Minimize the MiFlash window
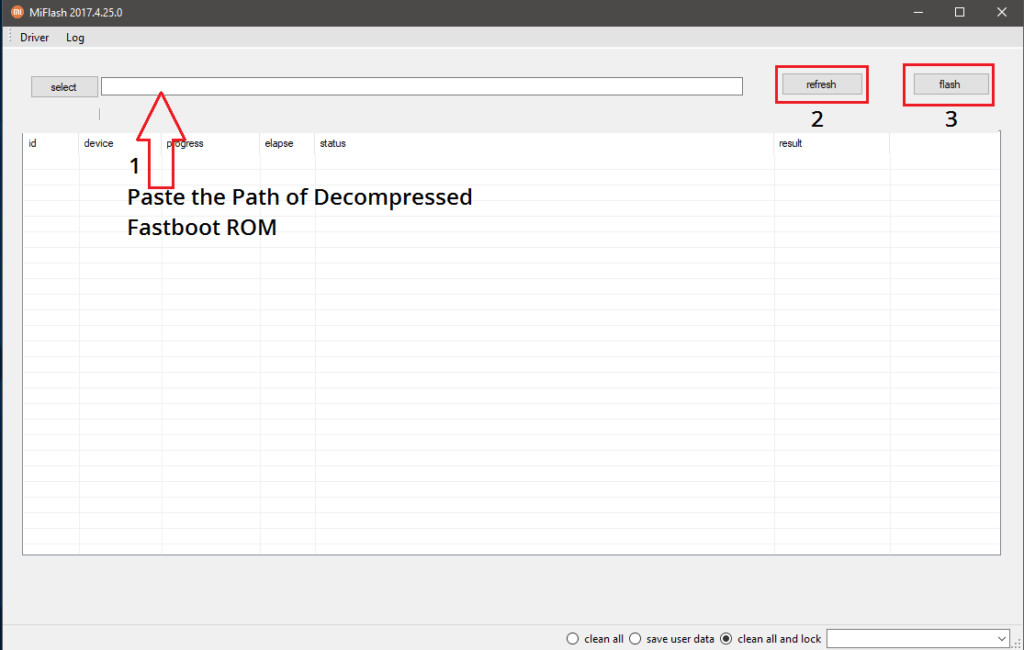 [918, 12]
